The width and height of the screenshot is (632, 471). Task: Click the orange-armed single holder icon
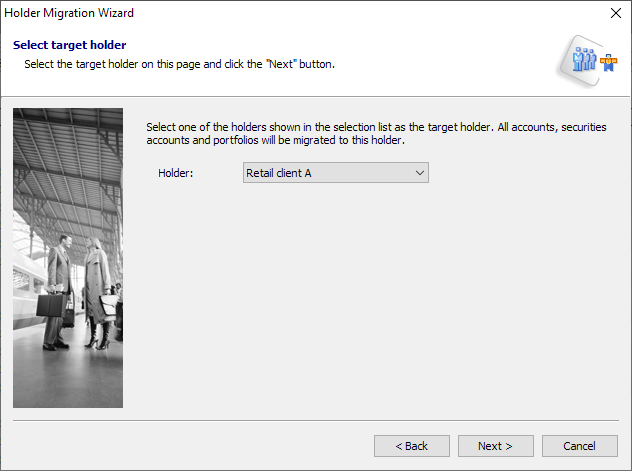click(x=608, y=61)
